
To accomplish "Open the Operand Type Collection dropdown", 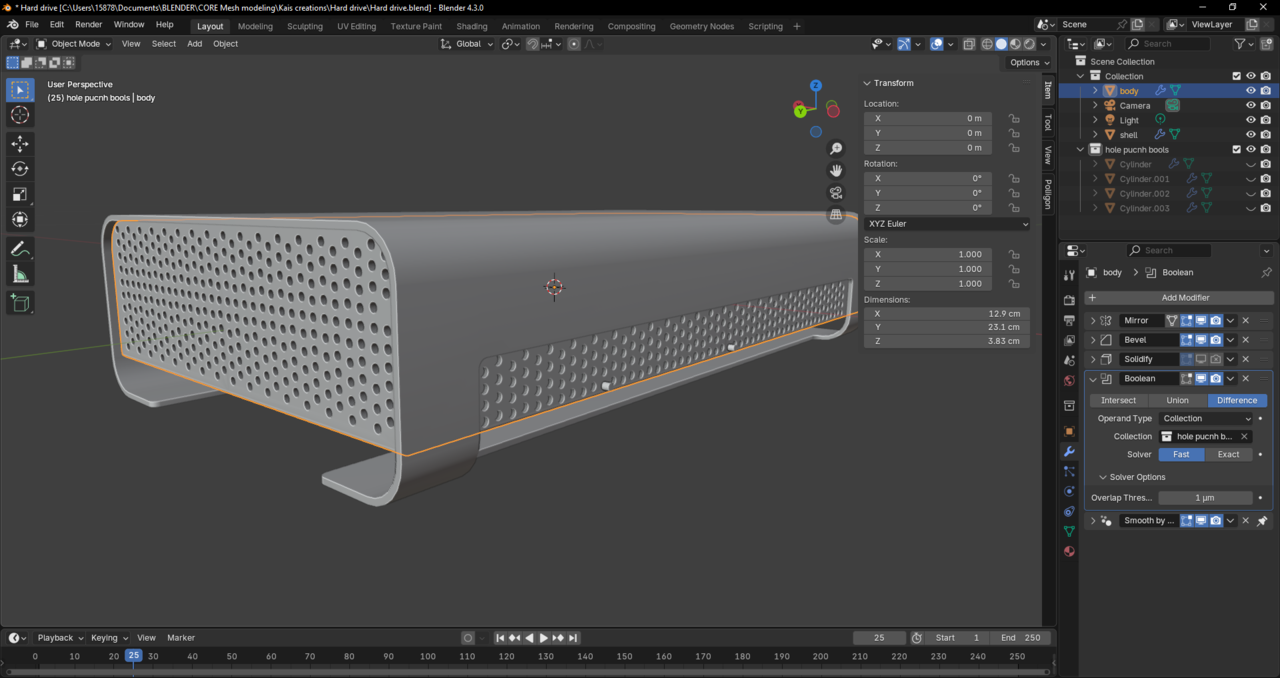I will coord(1206,419).
